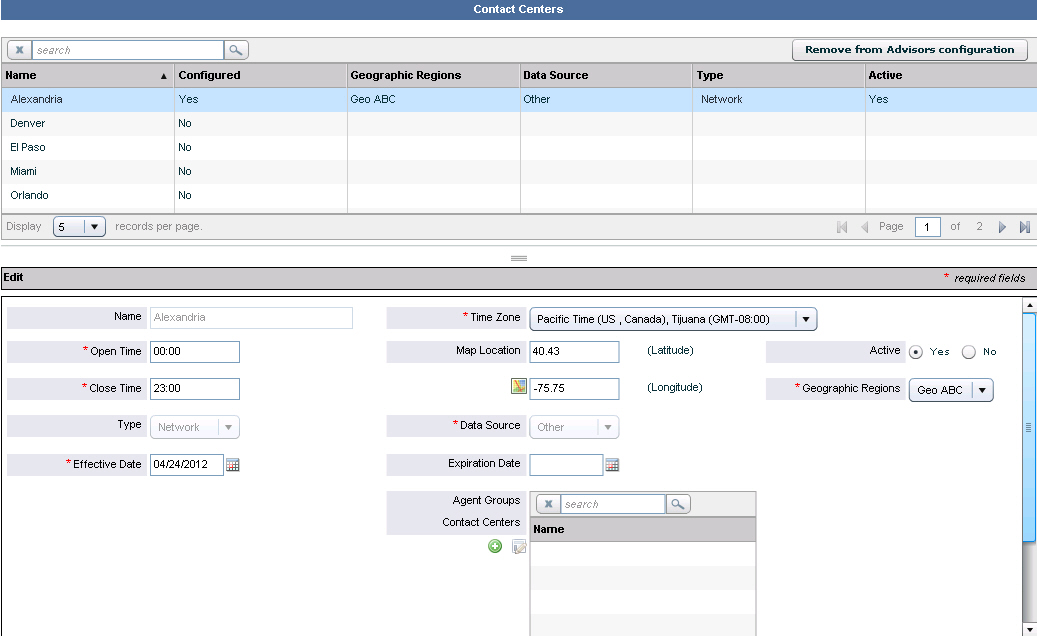The width and height of the screenshot is (1037, 636).
Task: Open Data Source Other dropdown
Action: click(574, 427)
